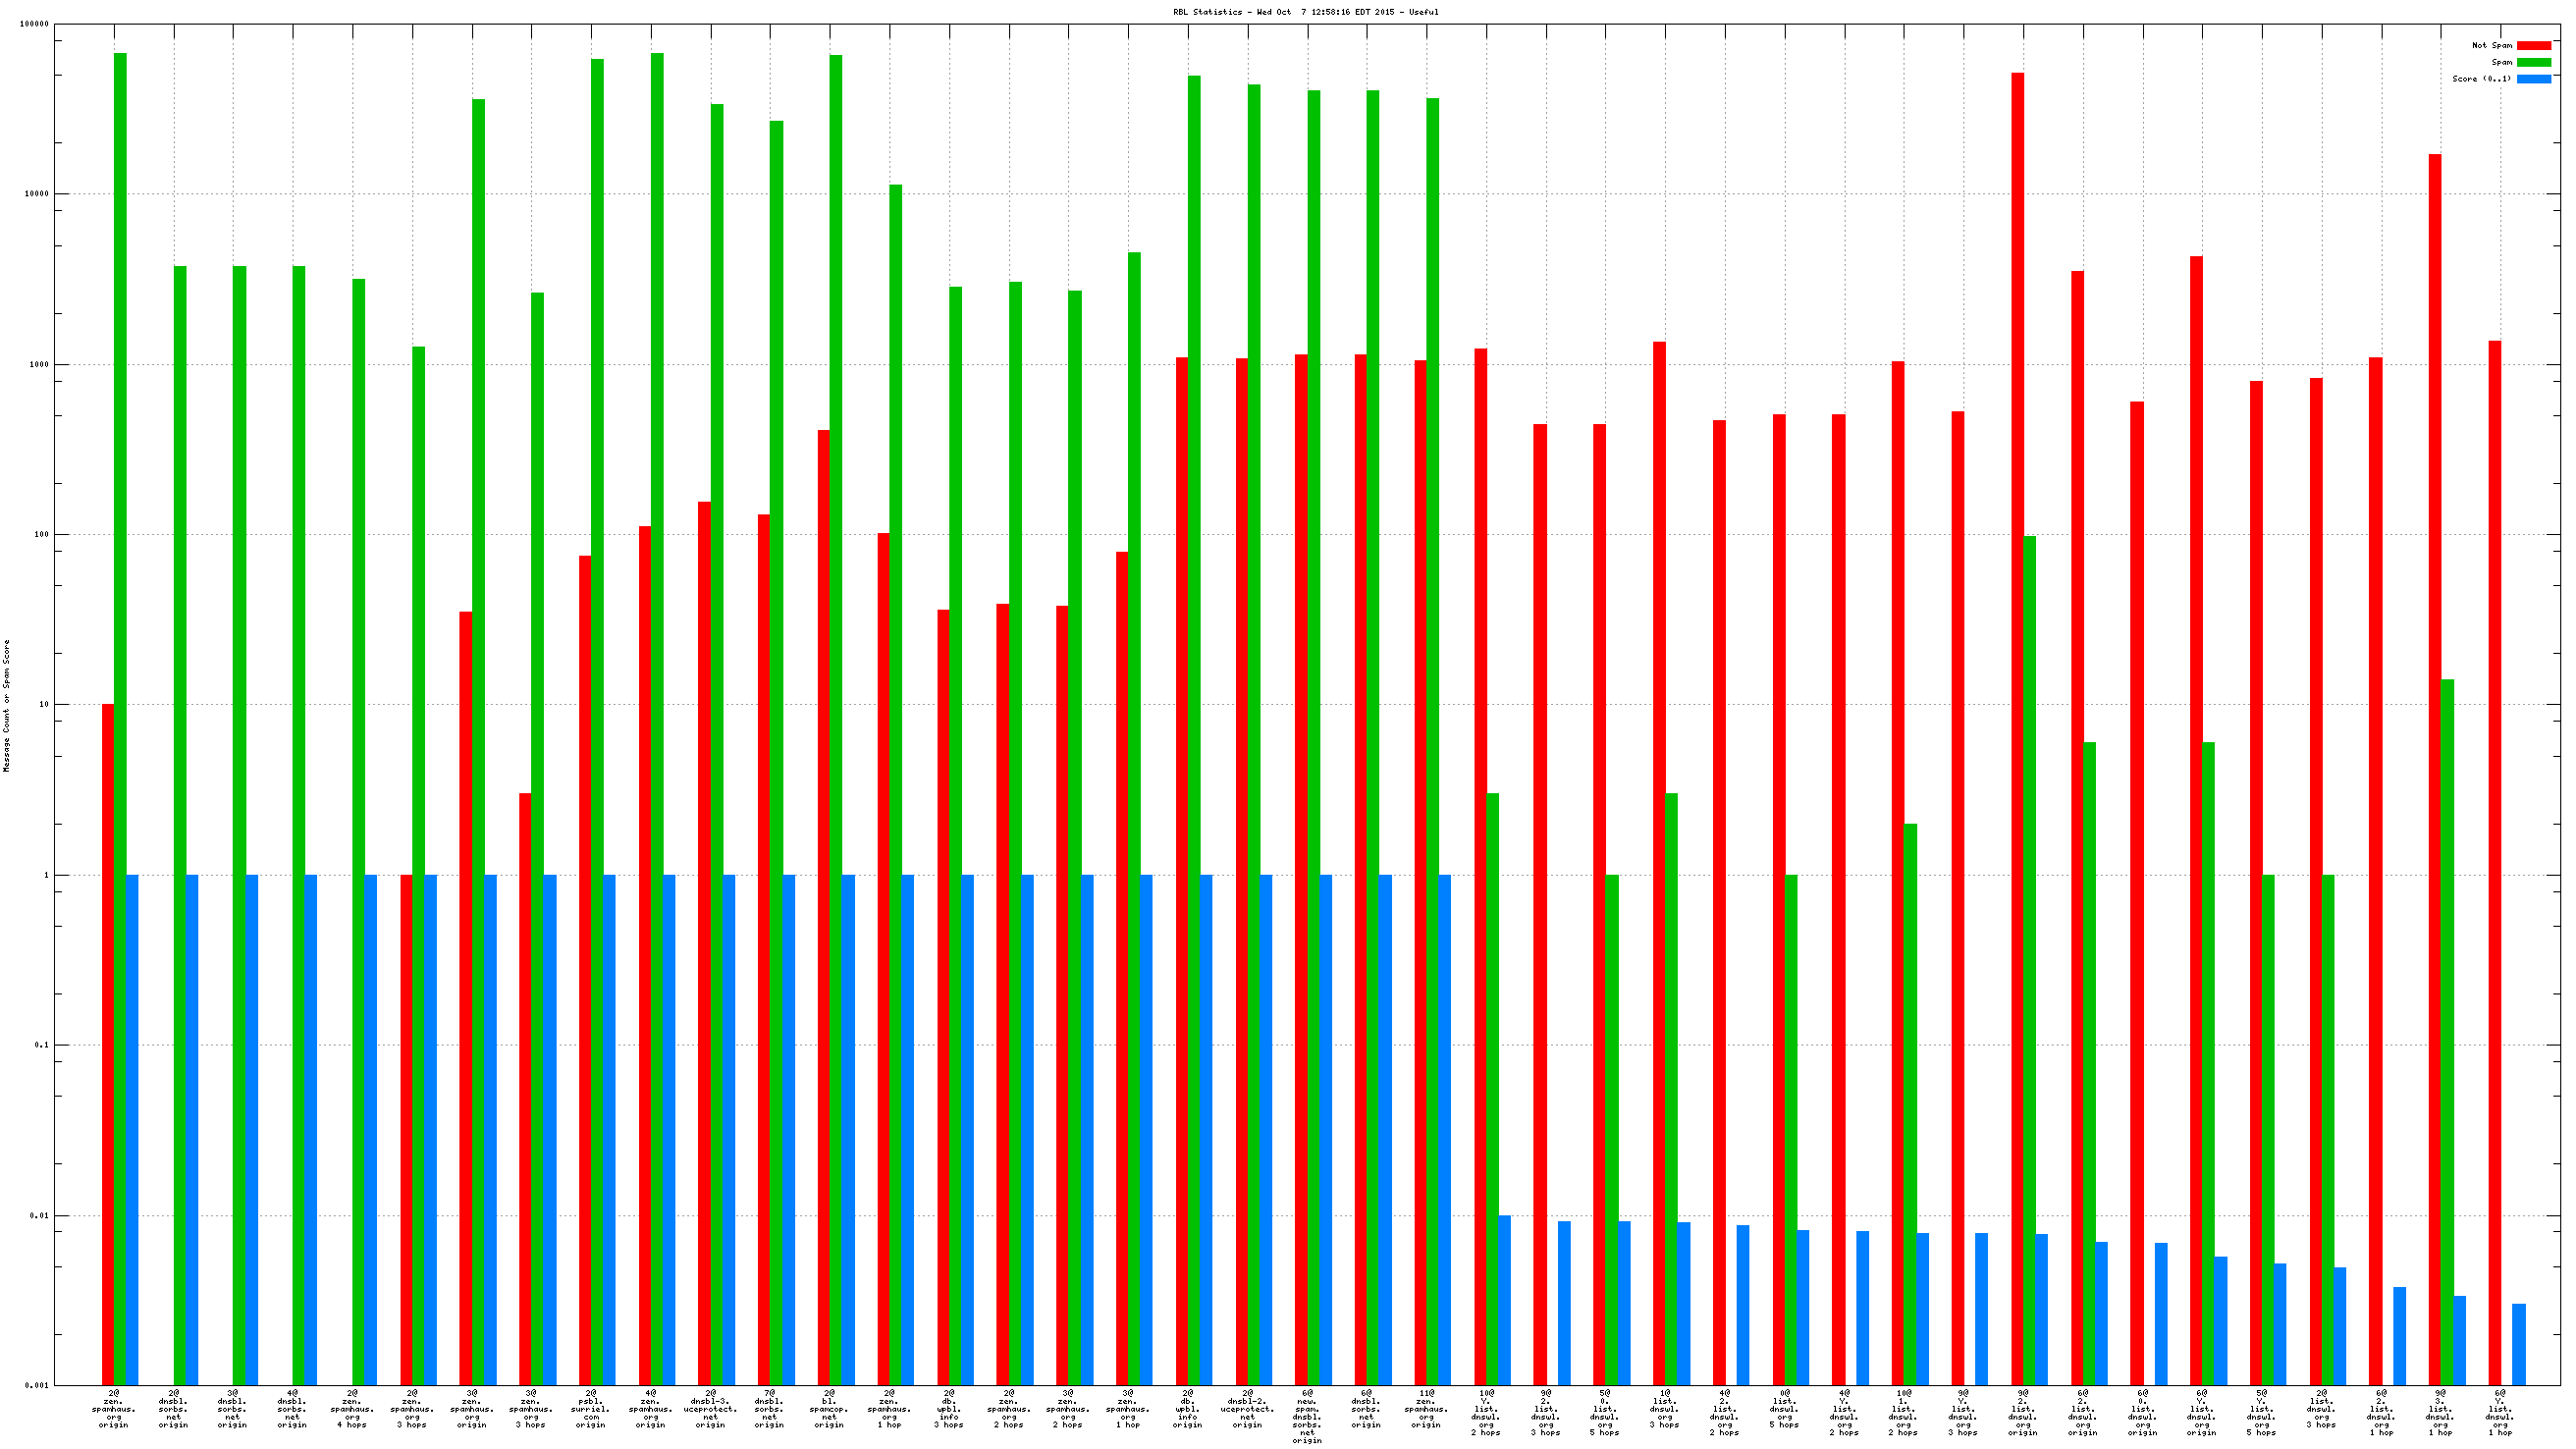Click the 0.001 tick on the Y axis
Screen dimensions: 2576x1449
37,1386
